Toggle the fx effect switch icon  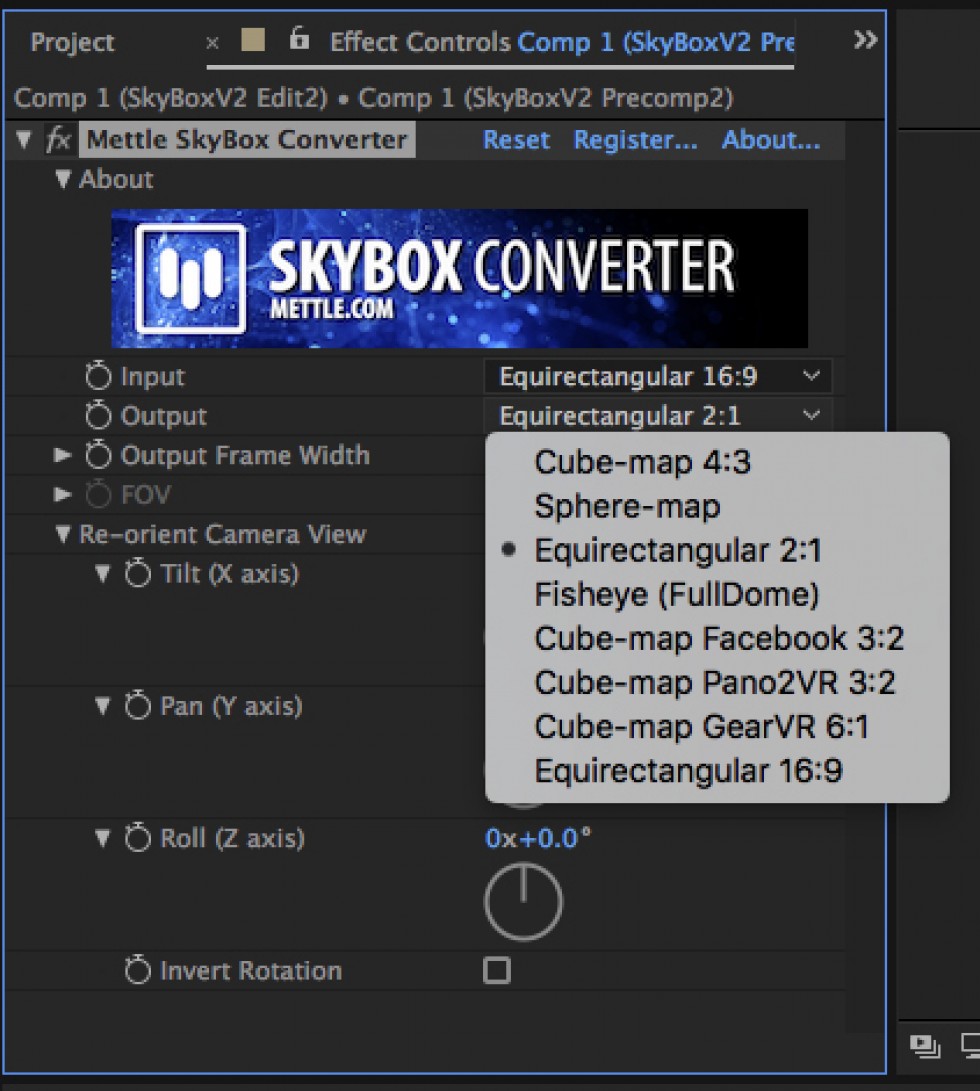[x=58, y=140]
